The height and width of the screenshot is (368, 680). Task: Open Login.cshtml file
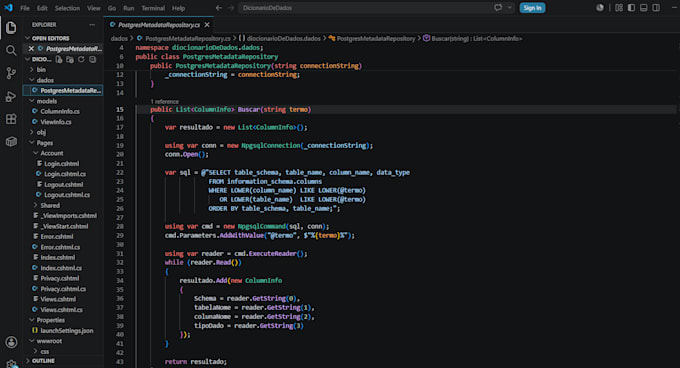[62, 163]
